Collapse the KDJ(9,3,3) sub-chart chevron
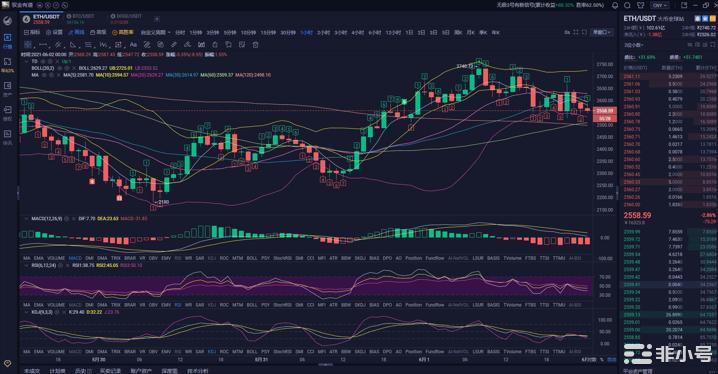Screen dimensions: 718x374 [x=27, y=312]
